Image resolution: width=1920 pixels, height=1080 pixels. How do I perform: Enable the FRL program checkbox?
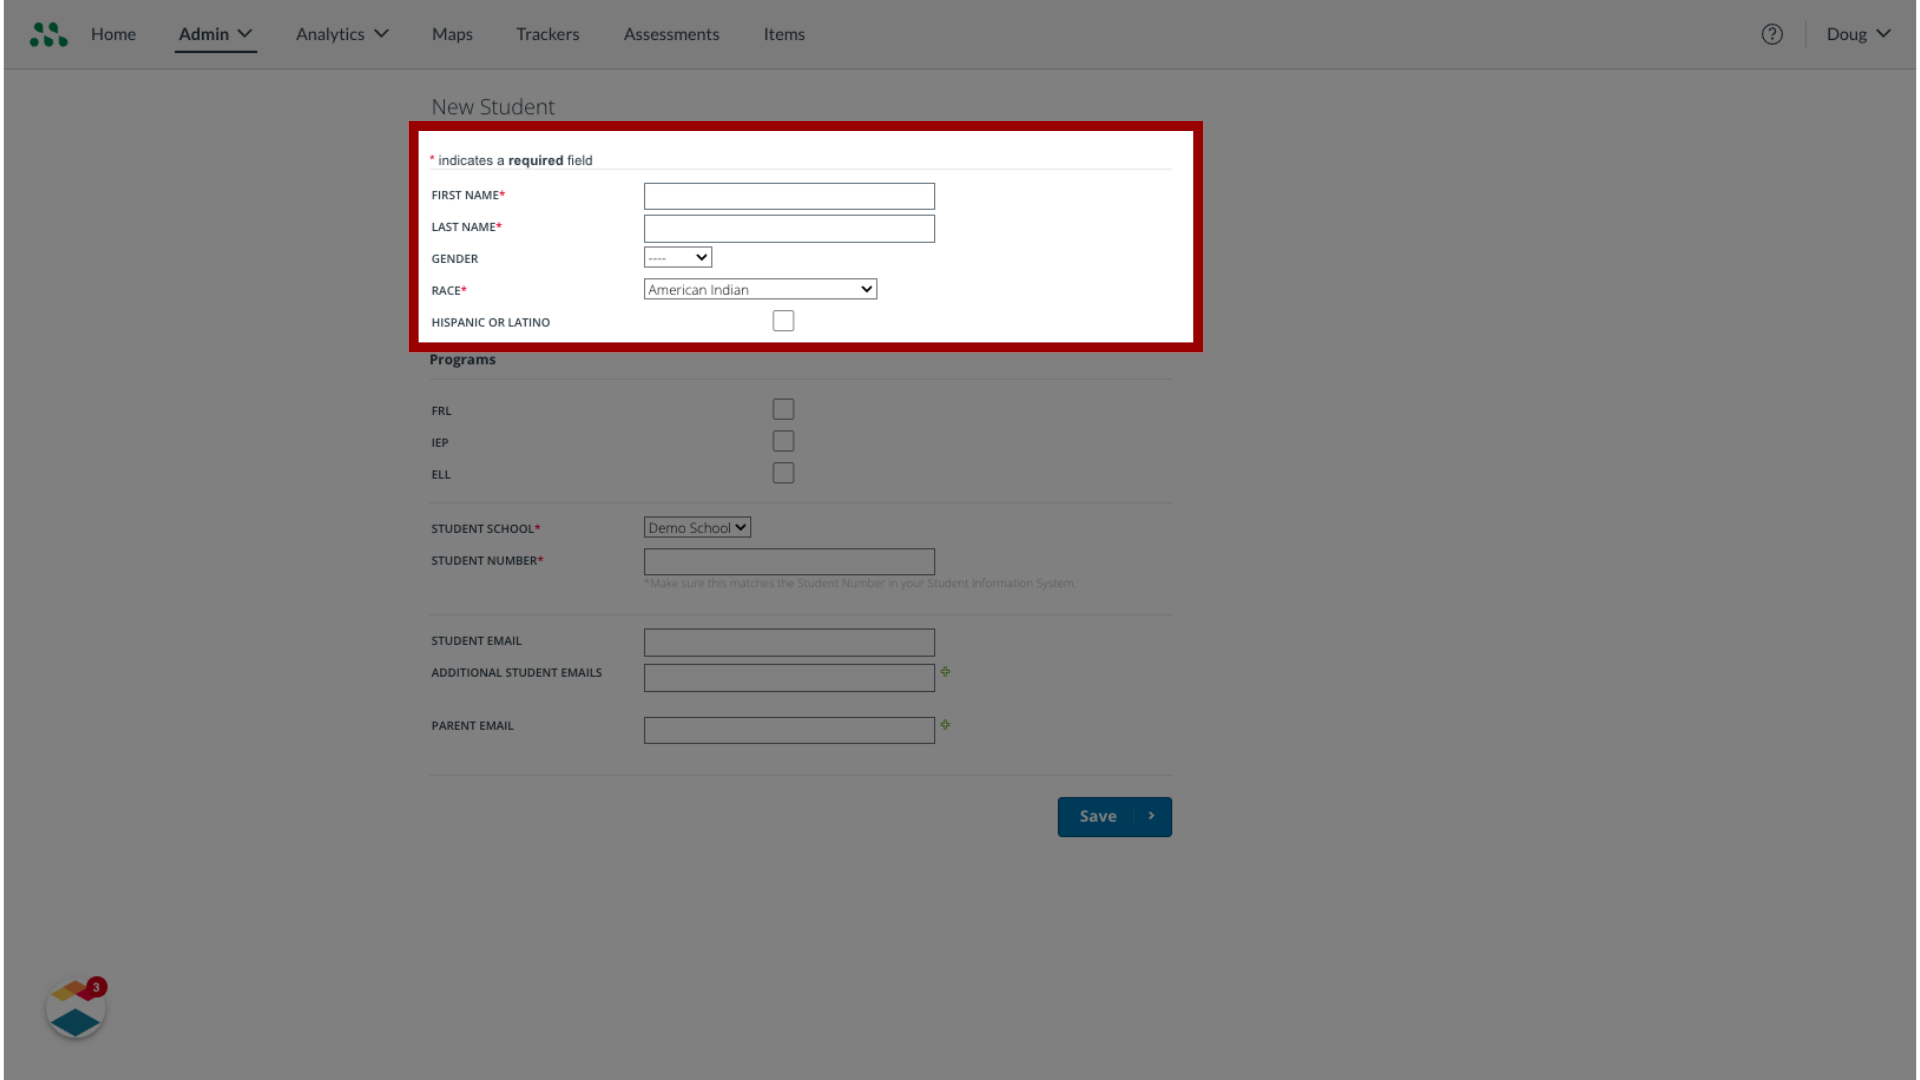pos(783,409)
